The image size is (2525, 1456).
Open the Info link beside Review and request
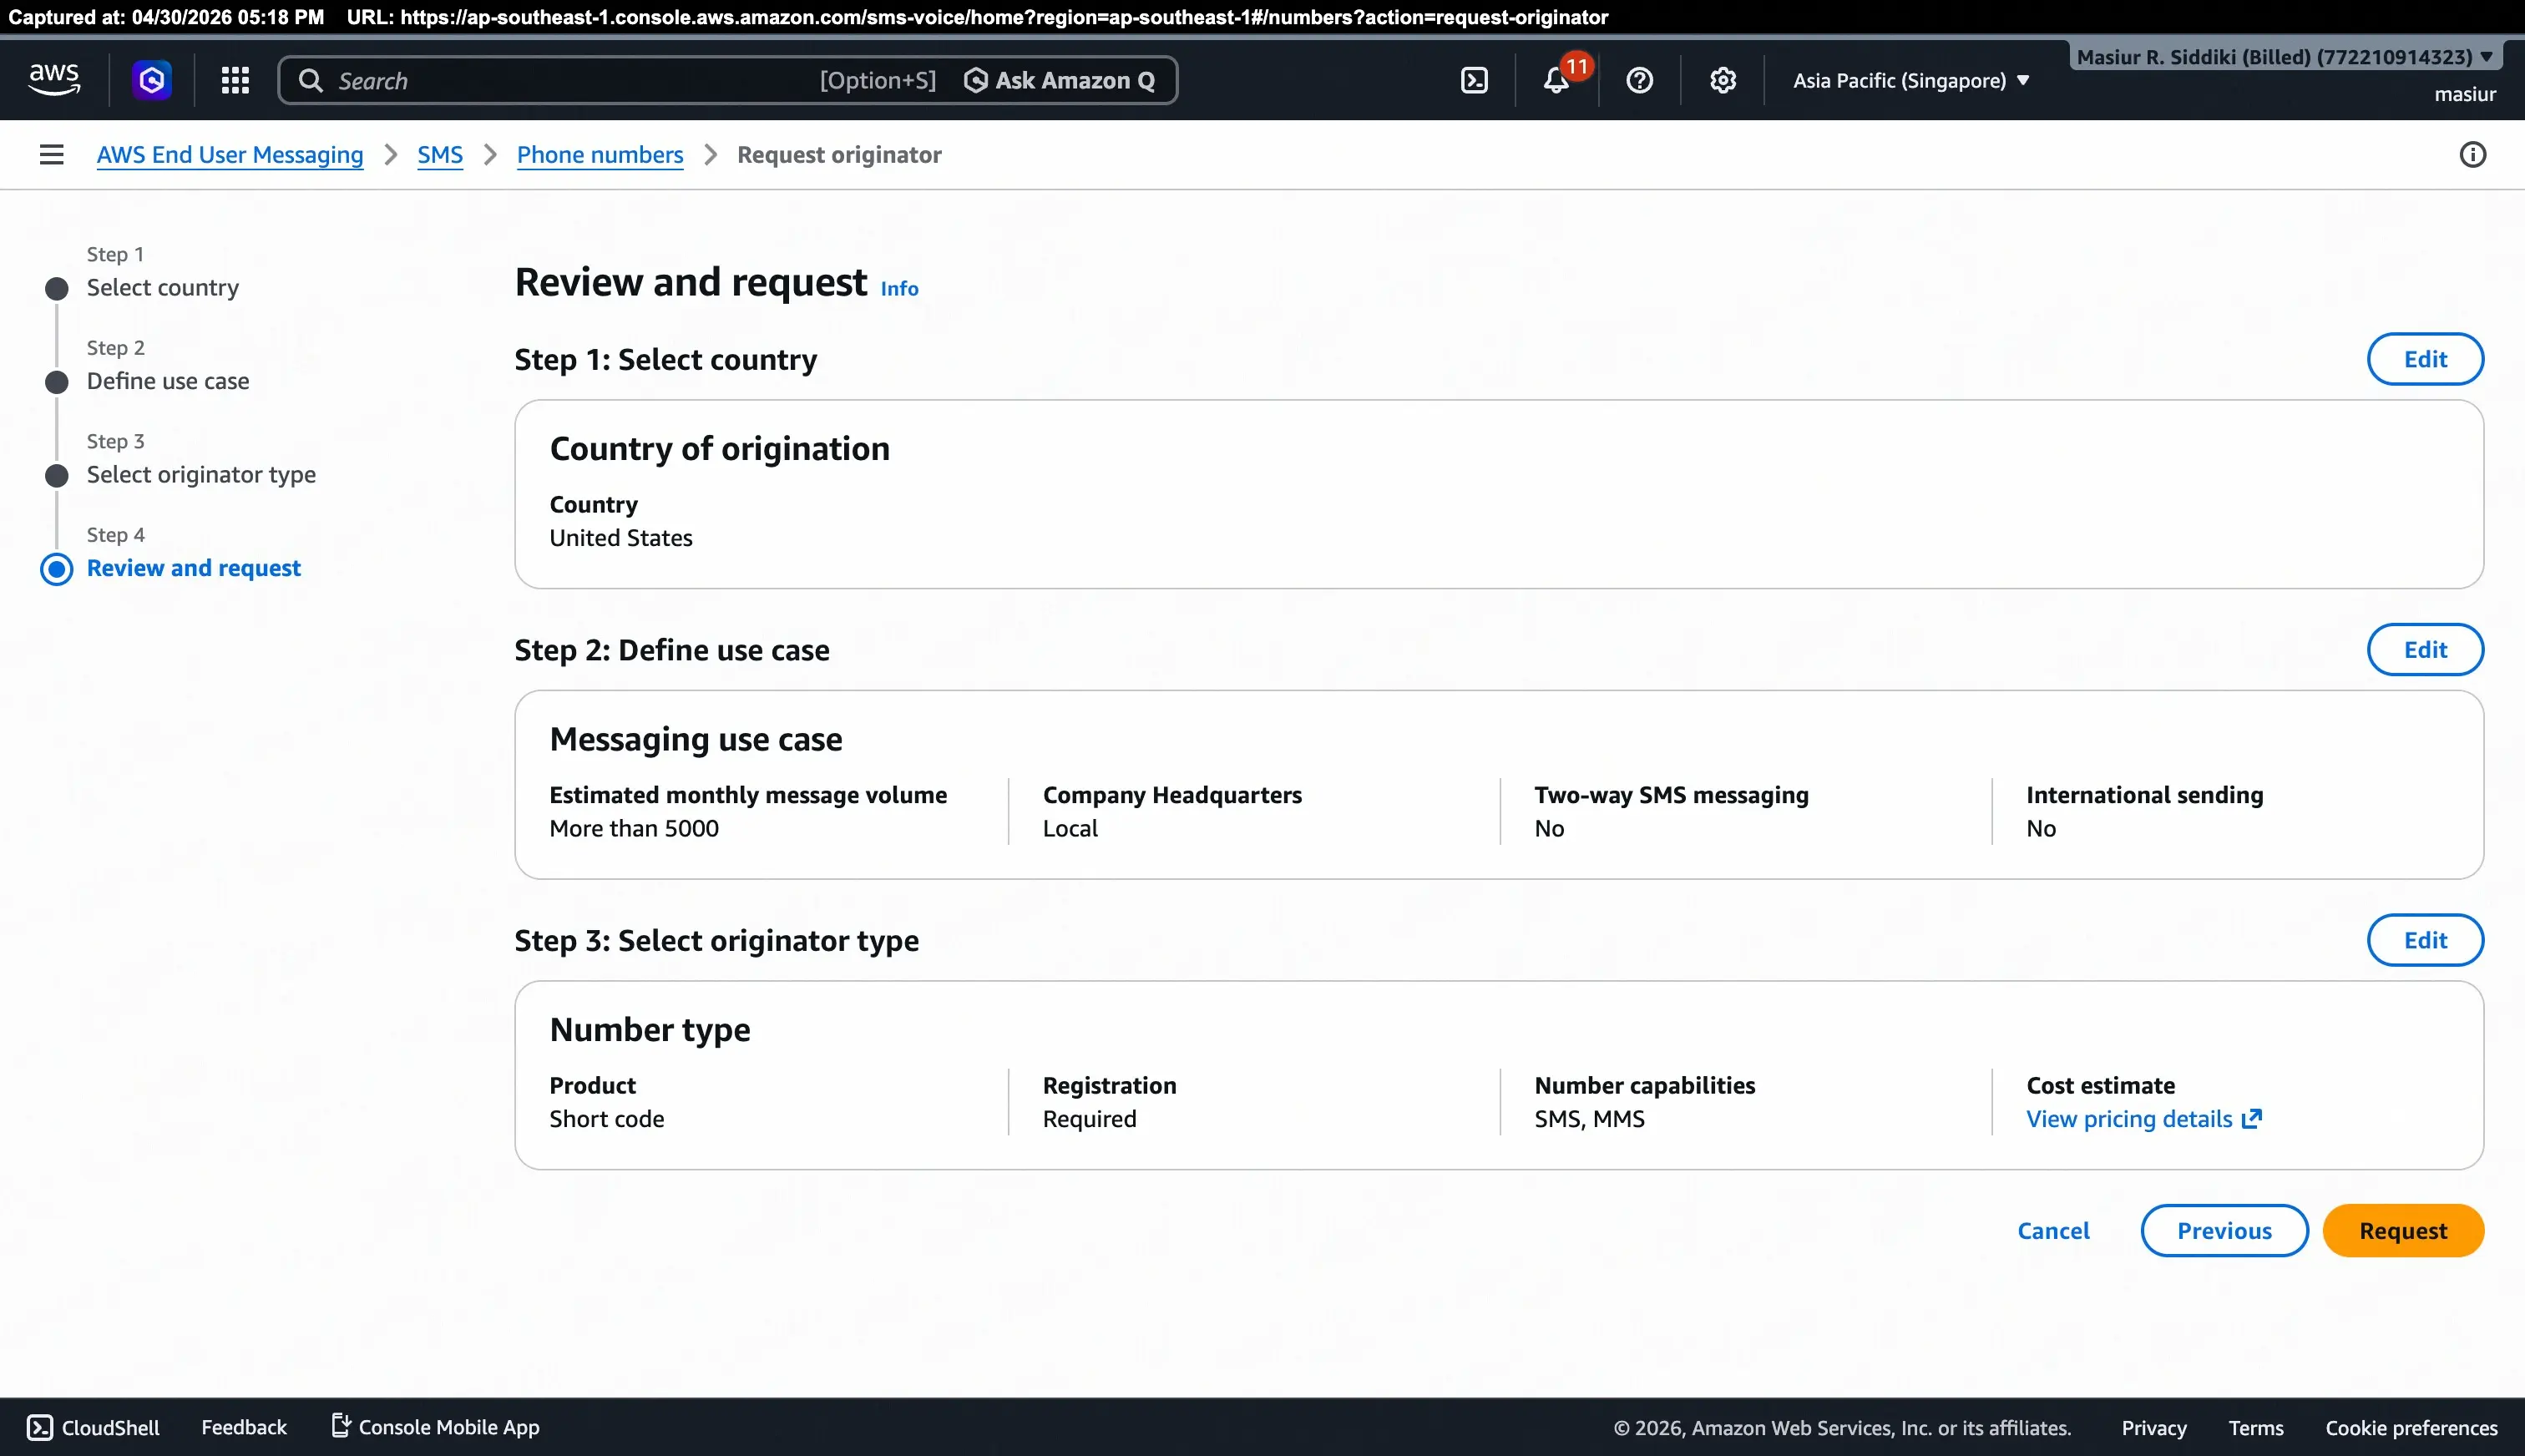click(899, 288)
